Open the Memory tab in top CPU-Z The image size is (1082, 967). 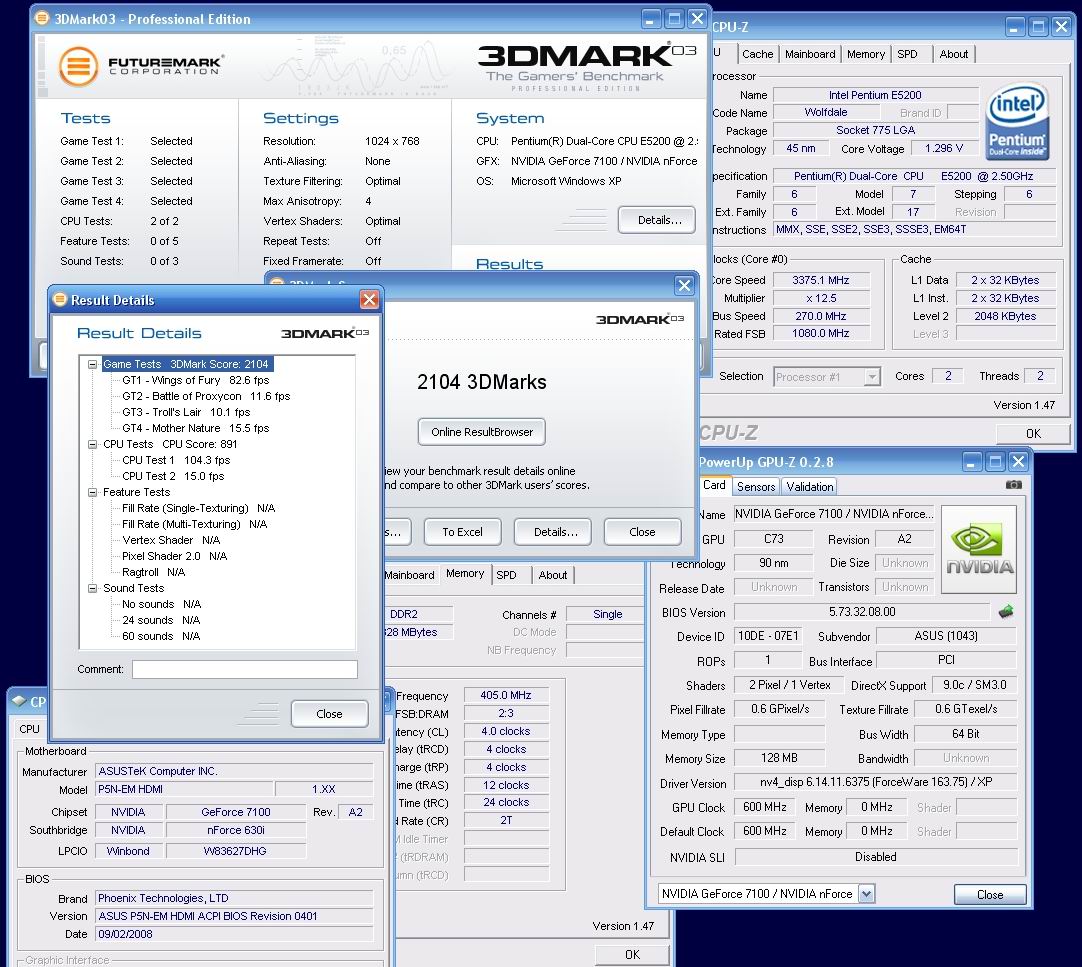(x=865, y=54)
